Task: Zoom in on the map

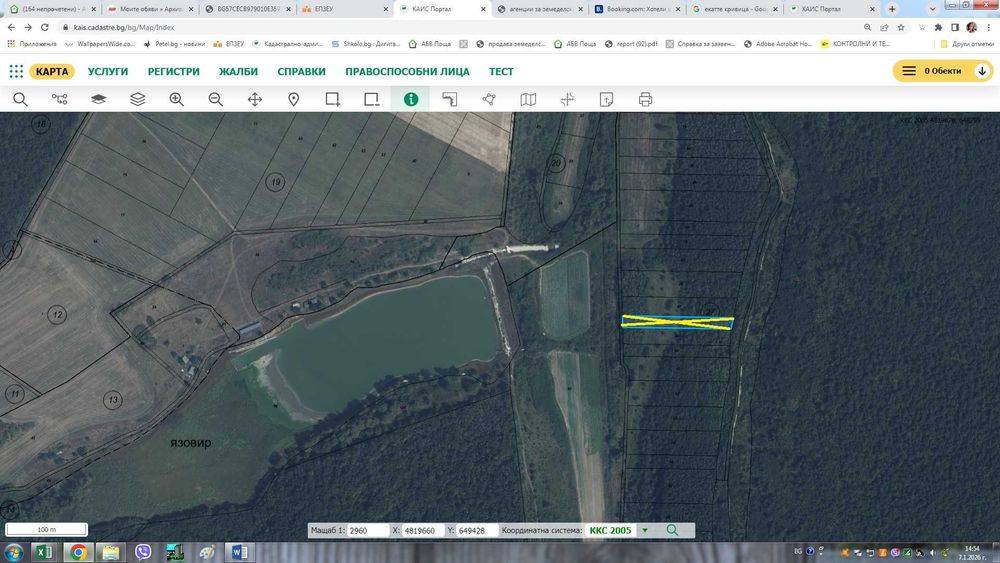Action: [177, 99]
